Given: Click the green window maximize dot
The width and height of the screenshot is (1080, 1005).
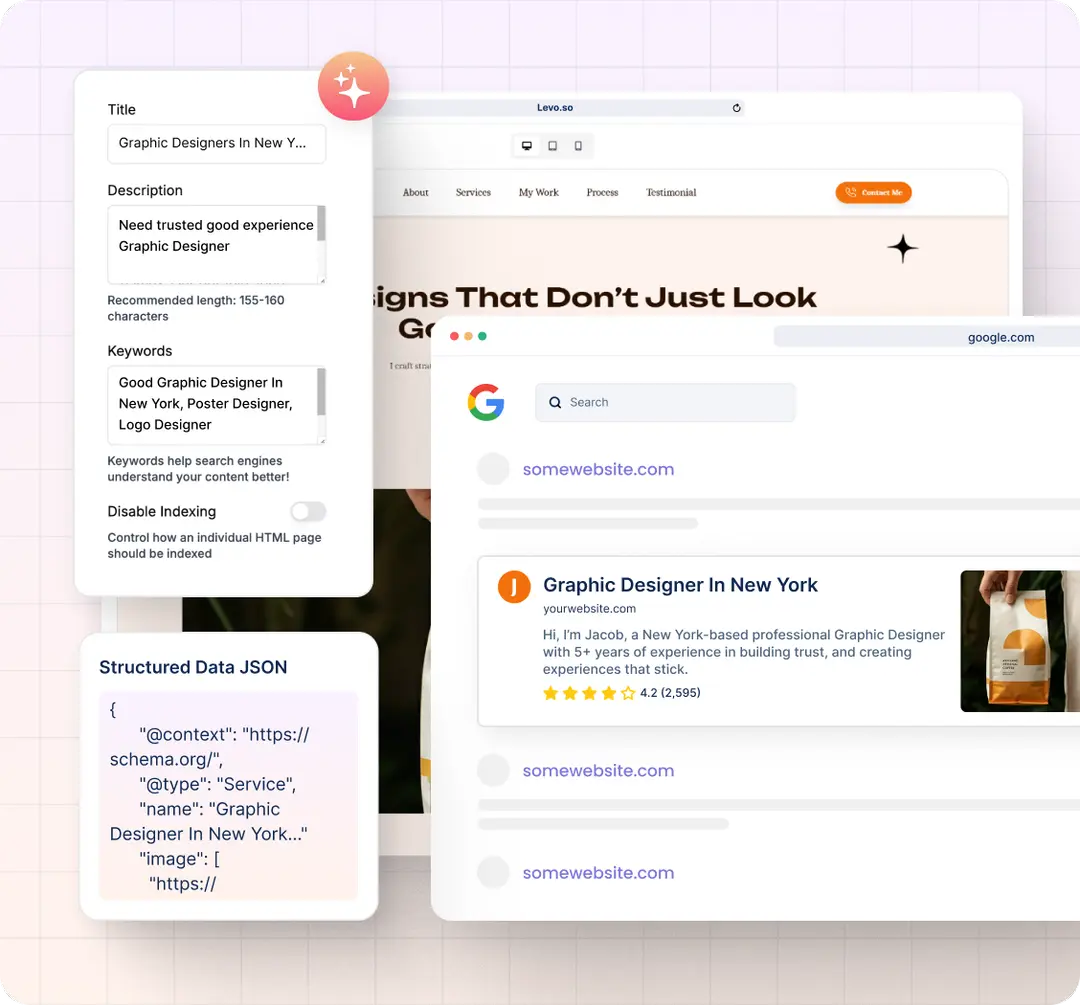Looking at the screenshot, I should point(482,336).
